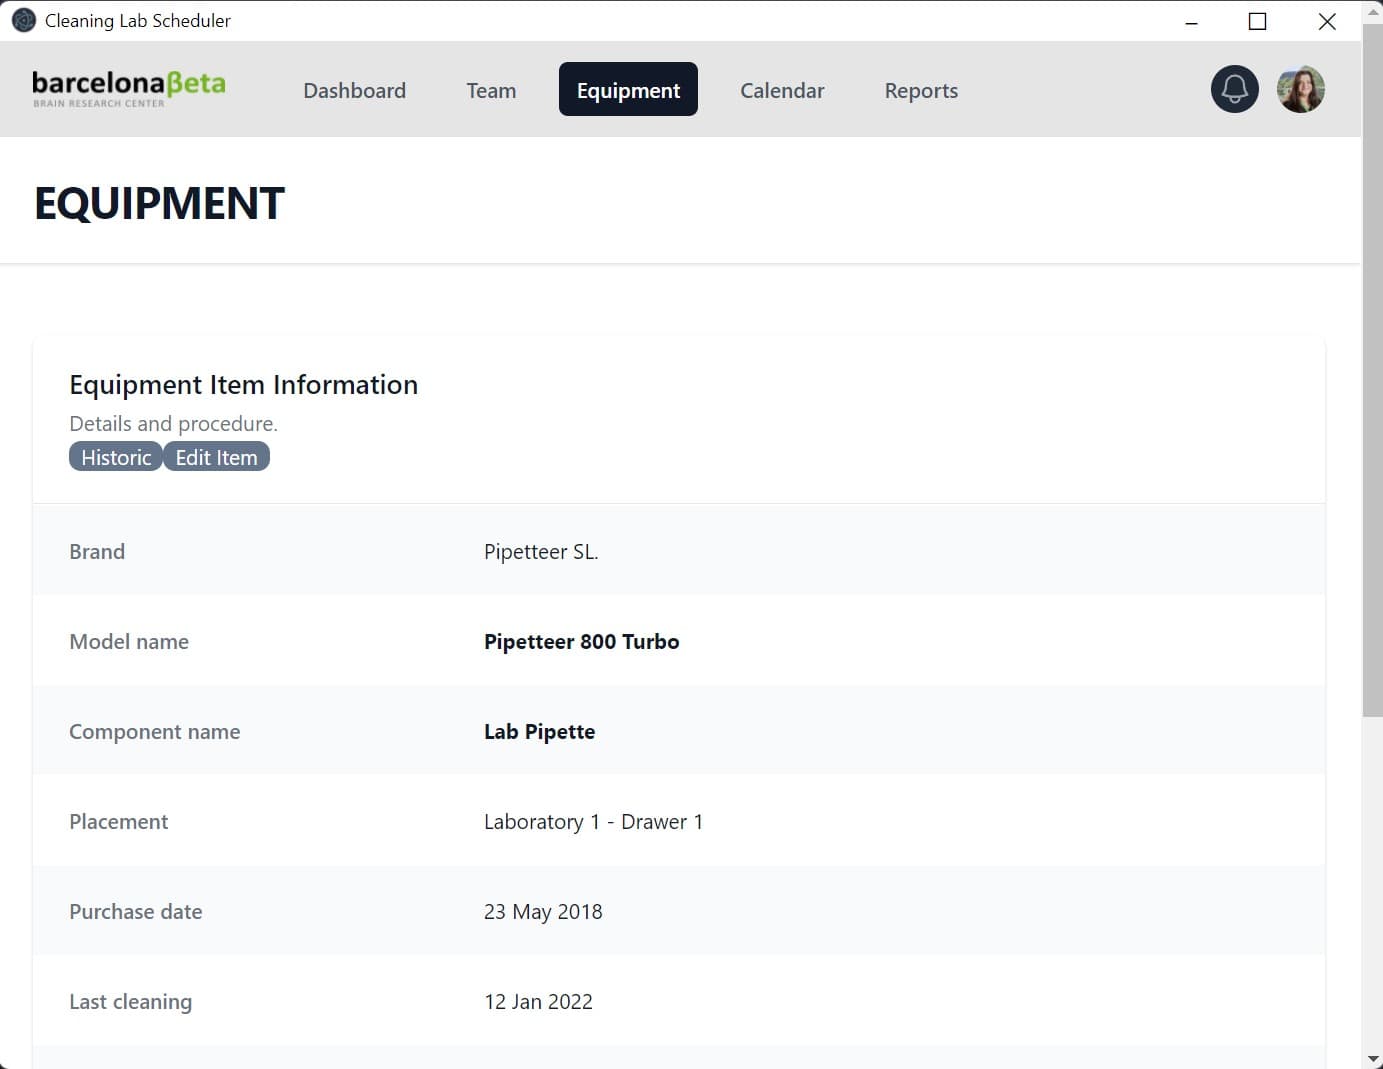Image resolution: width=1383 pixels, height=1069 pixels.
Task: Click the component name 'Lab Pipette'
Action: point(540,732)
